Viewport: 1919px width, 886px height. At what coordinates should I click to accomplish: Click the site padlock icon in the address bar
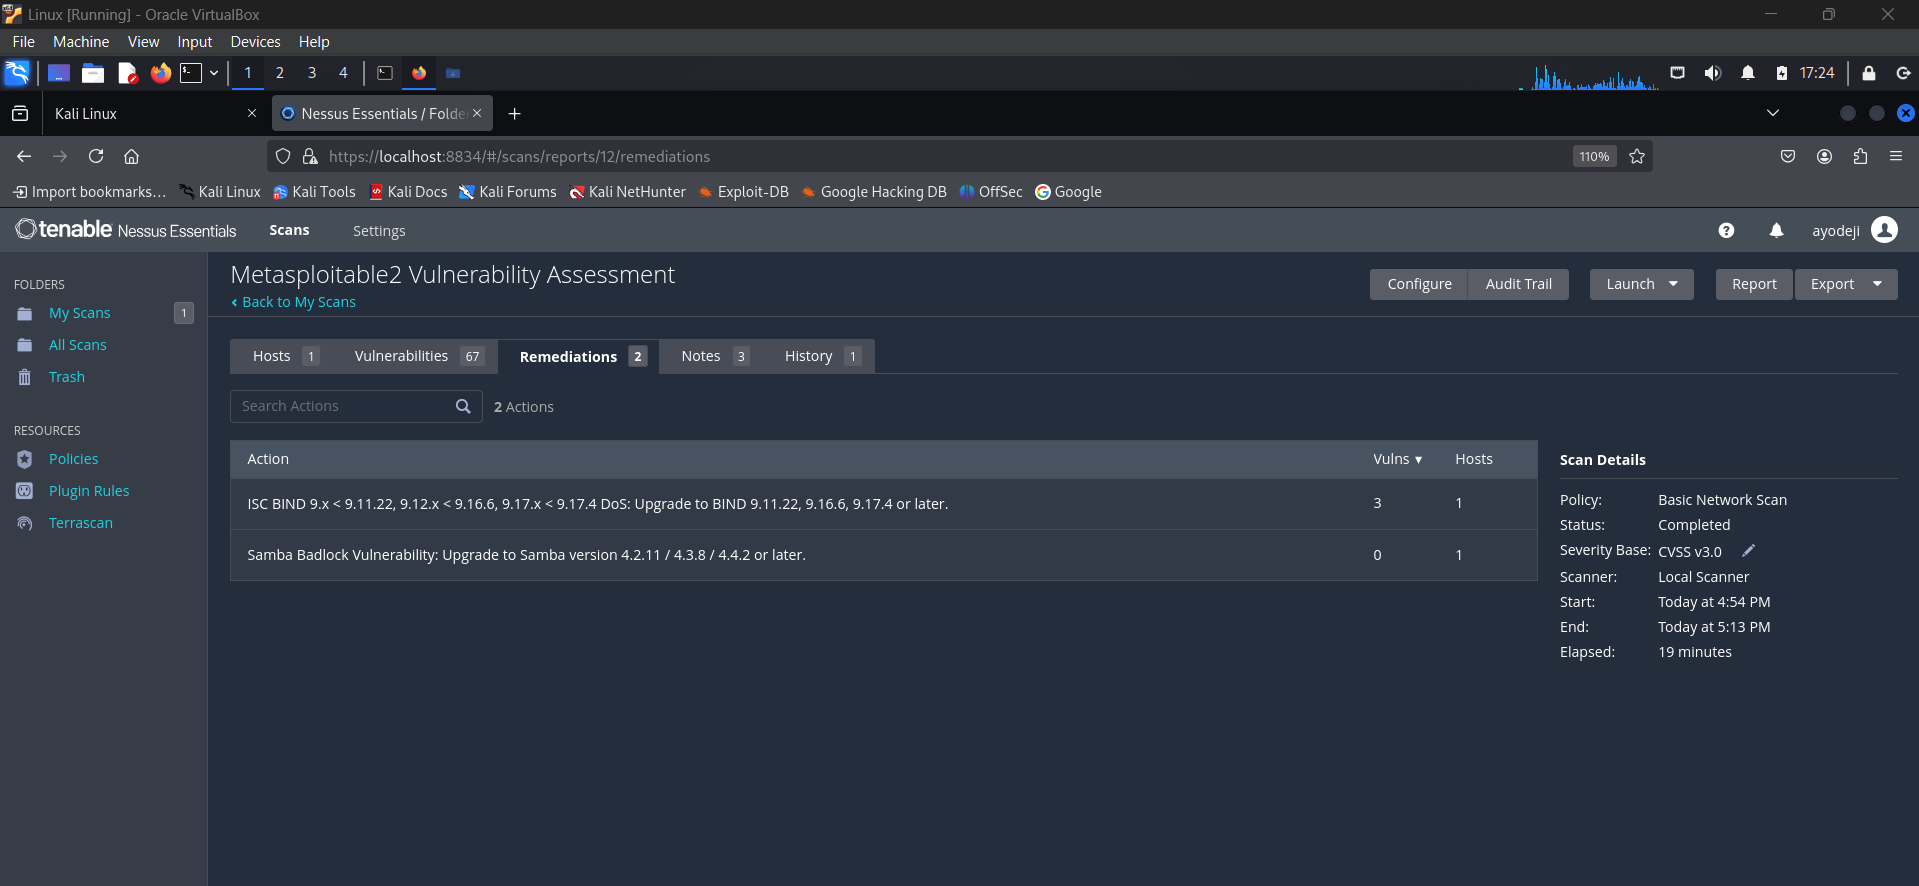pyautogui.click(x=310, y=156)
